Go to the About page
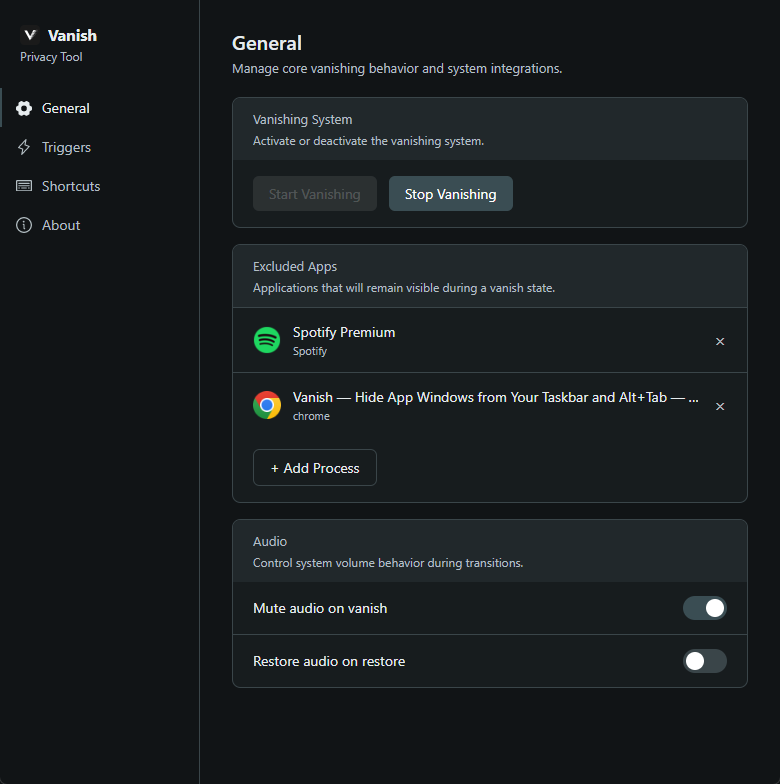 coord(100,225)
